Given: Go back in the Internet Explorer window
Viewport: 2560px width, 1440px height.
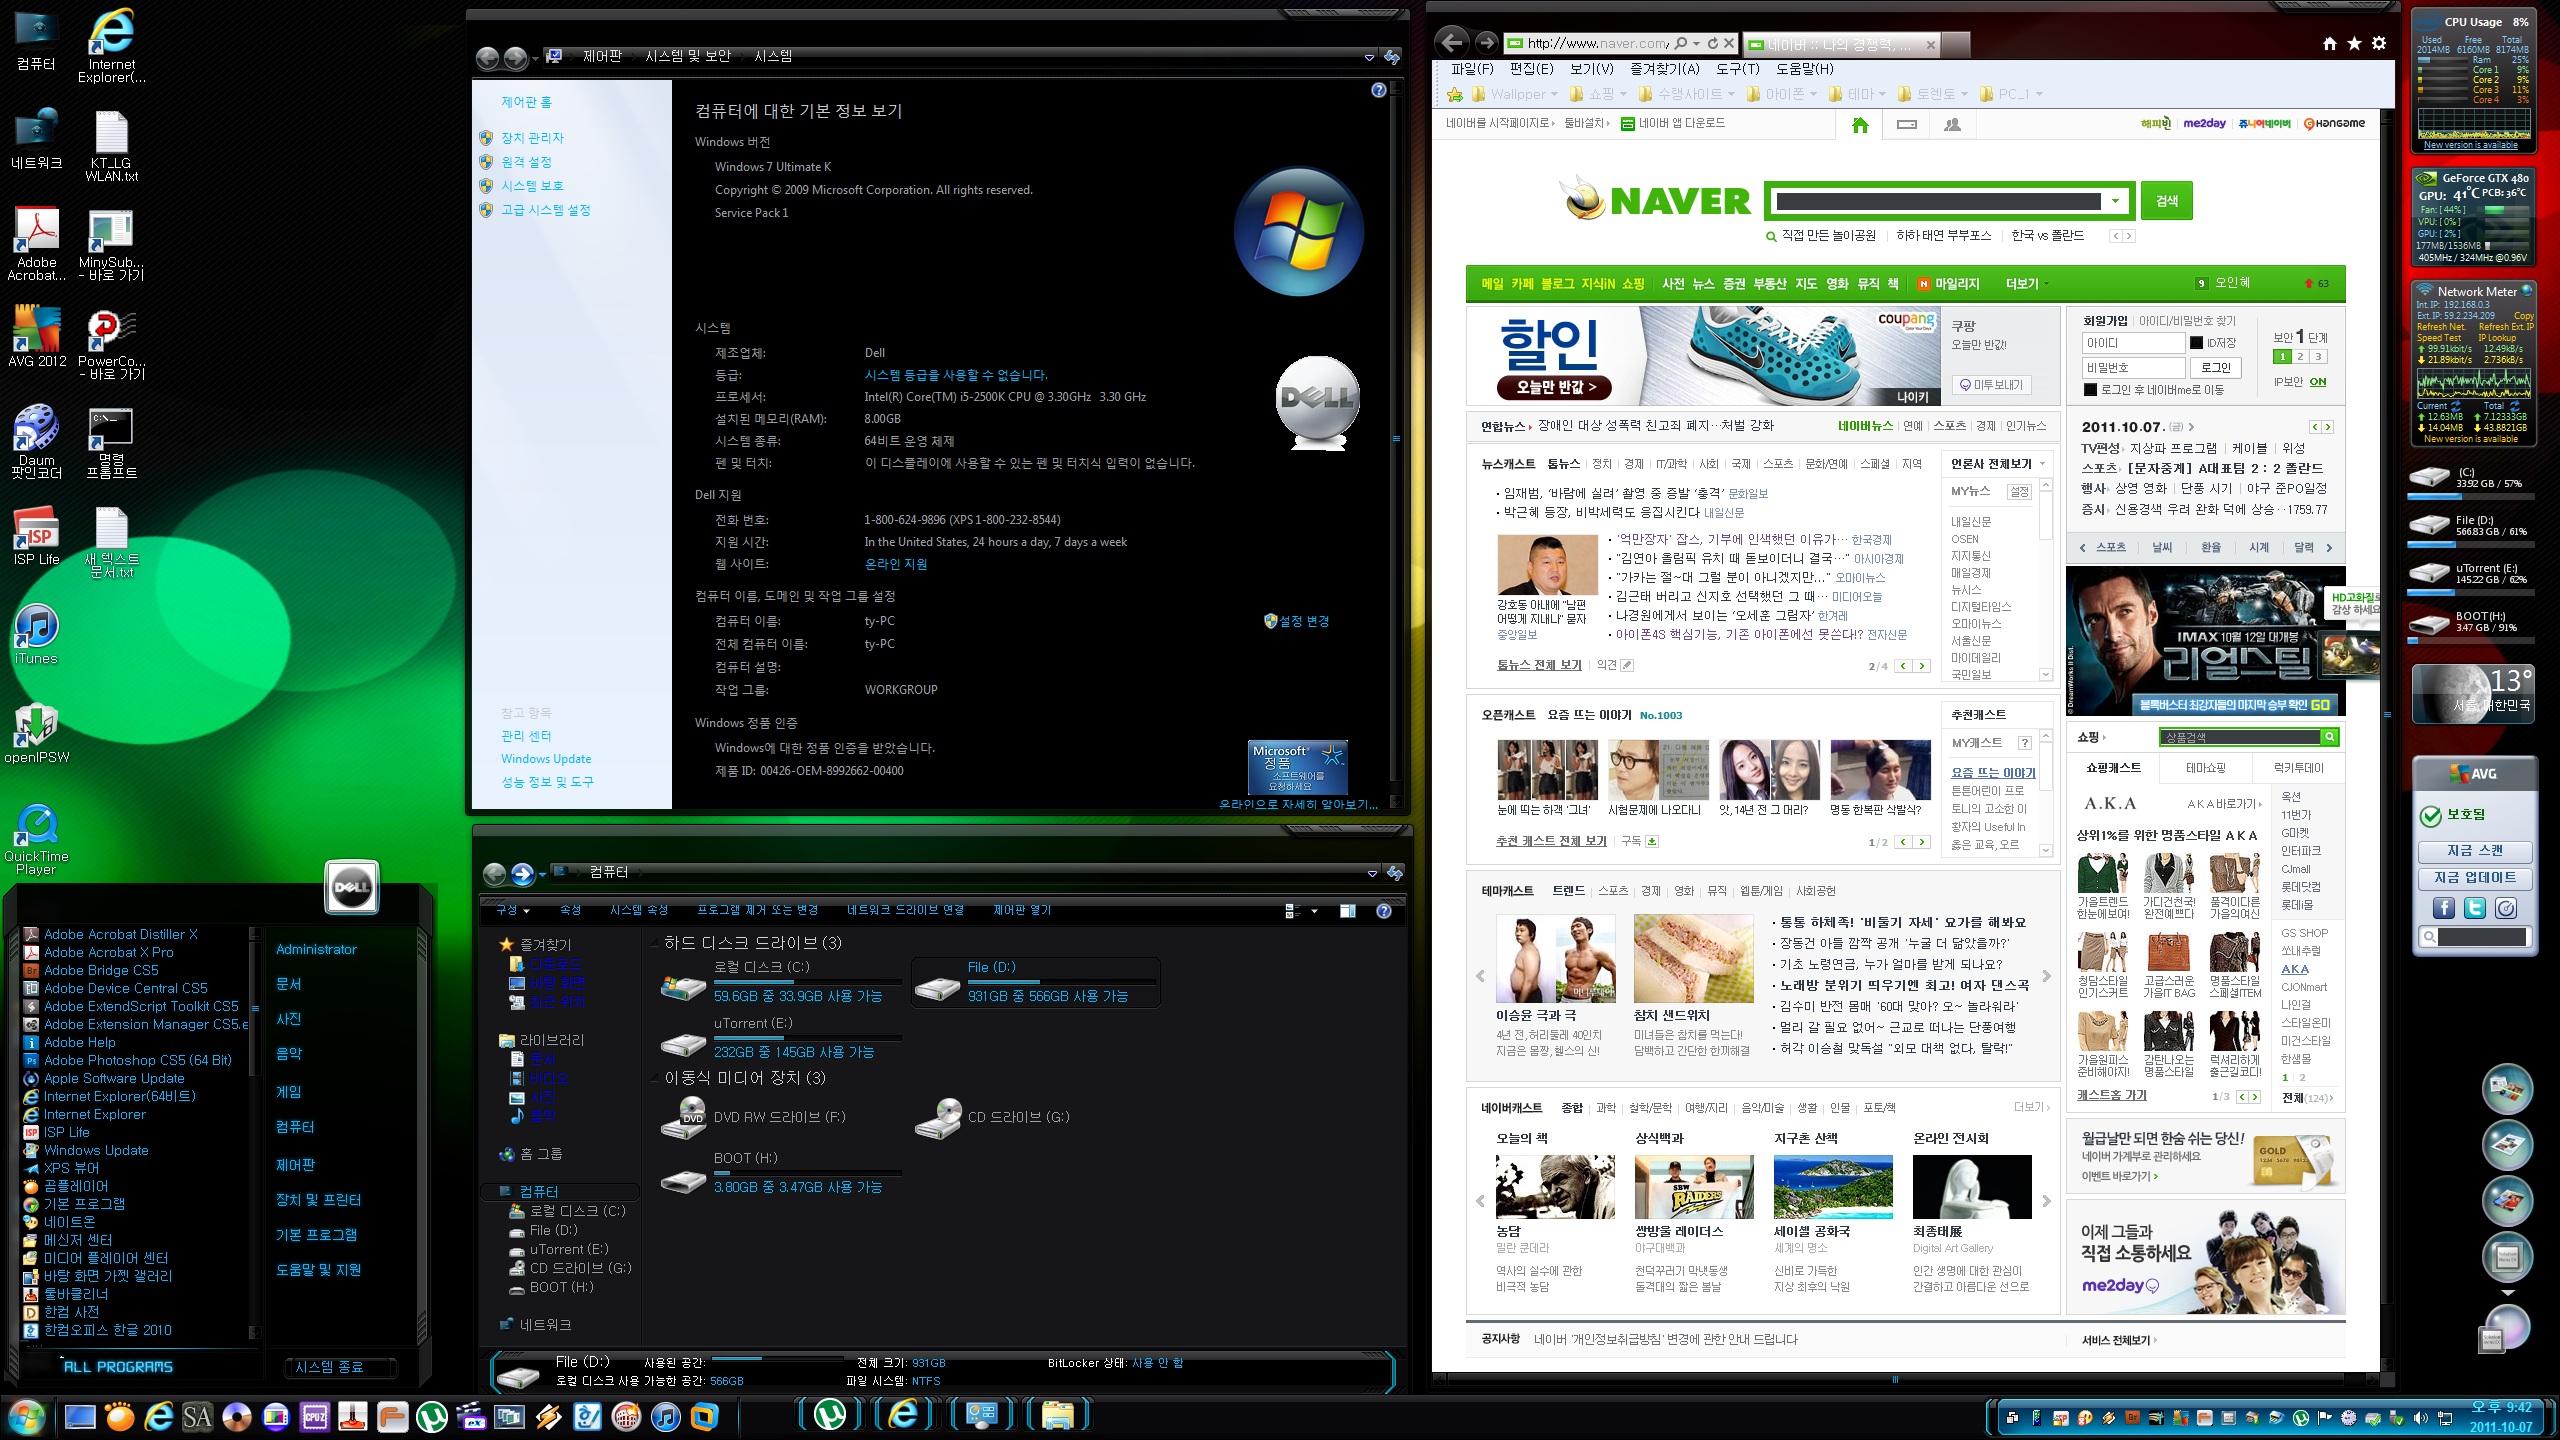Looking at the screenshot, I should click(1452, 42).
